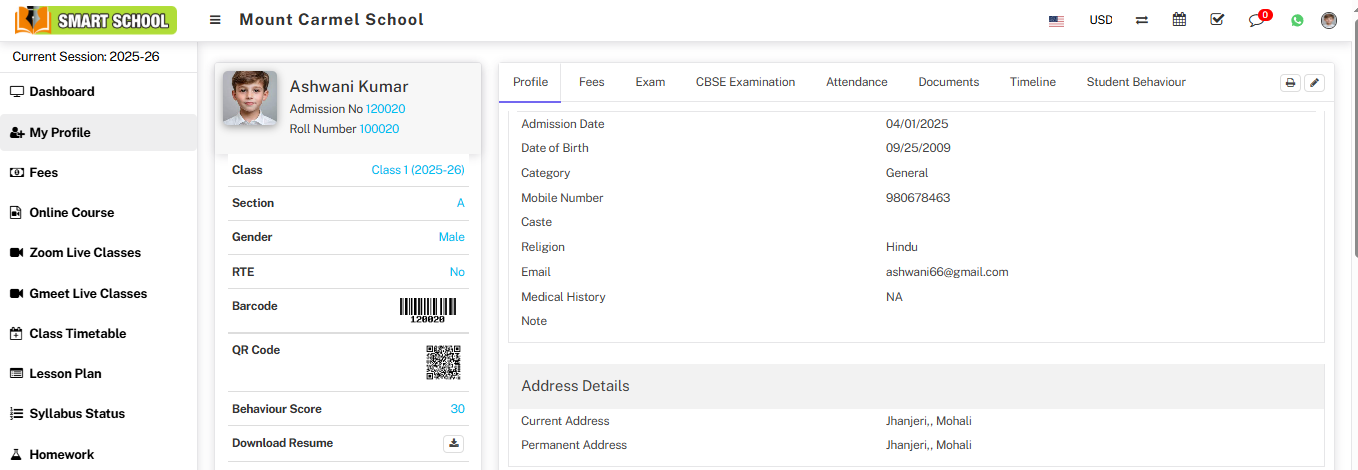The image size is (1358, 470).
Task: Click the Smart School logo
Action: [x=95, y=20]
